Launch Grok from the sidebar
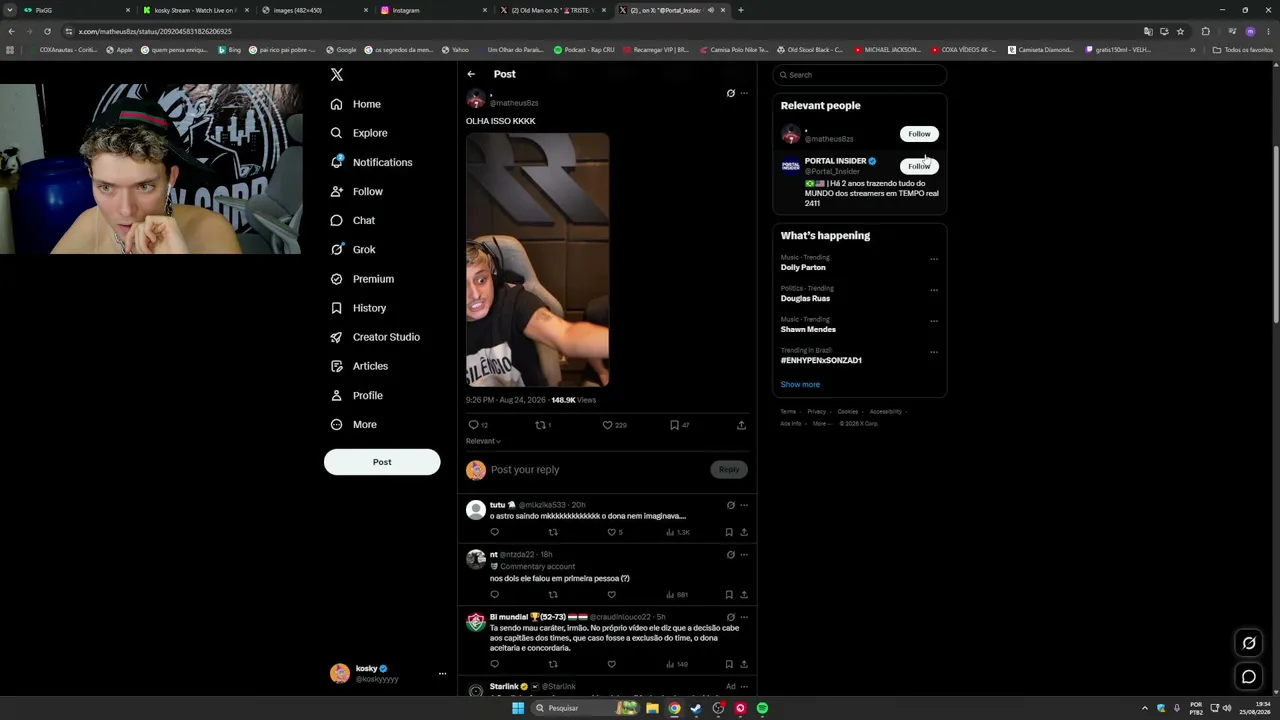This screenshot has height=720, width=1280. pos(353,249)
